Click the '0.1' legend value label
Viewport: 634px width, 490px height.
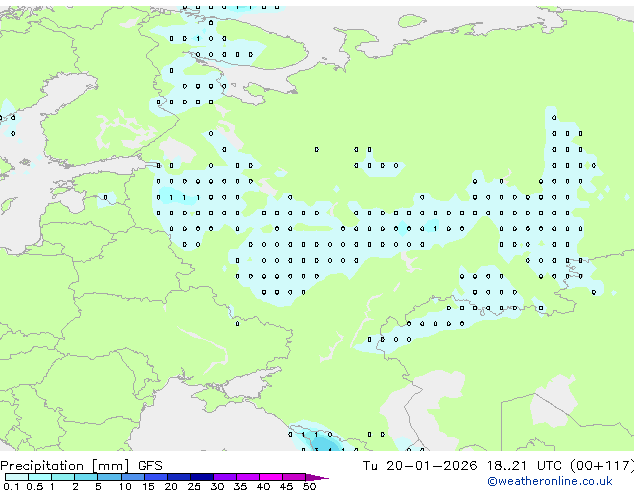[x=11, y=486]
